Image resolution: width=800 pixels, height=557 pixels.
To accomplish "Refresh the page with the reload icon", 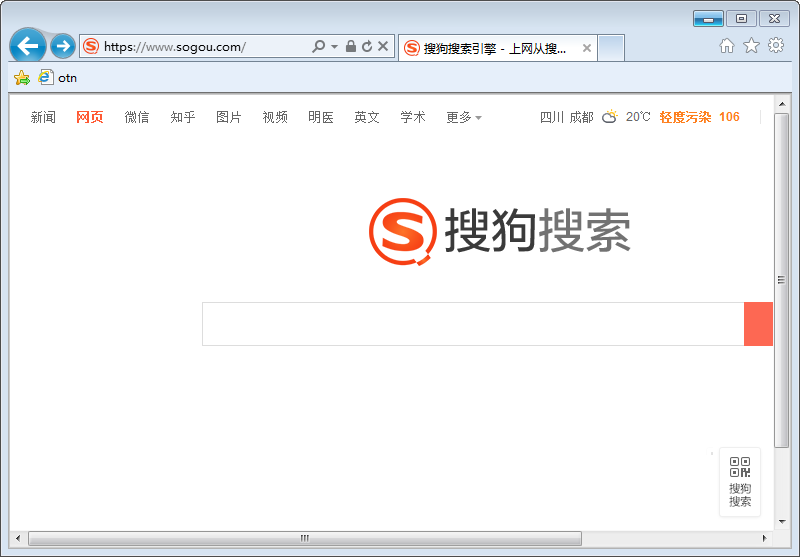I will pos(367,46).
